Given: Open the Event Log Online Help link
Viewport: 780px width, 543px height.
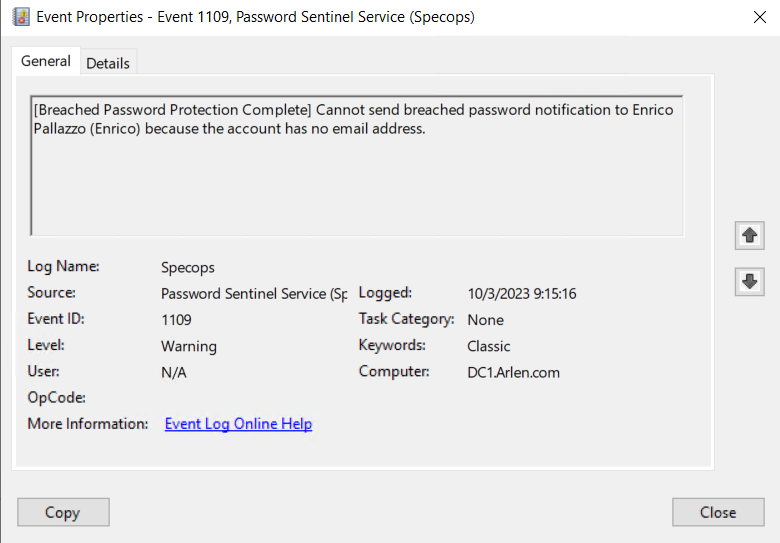Looking at the screenshot, I should 238,424.
